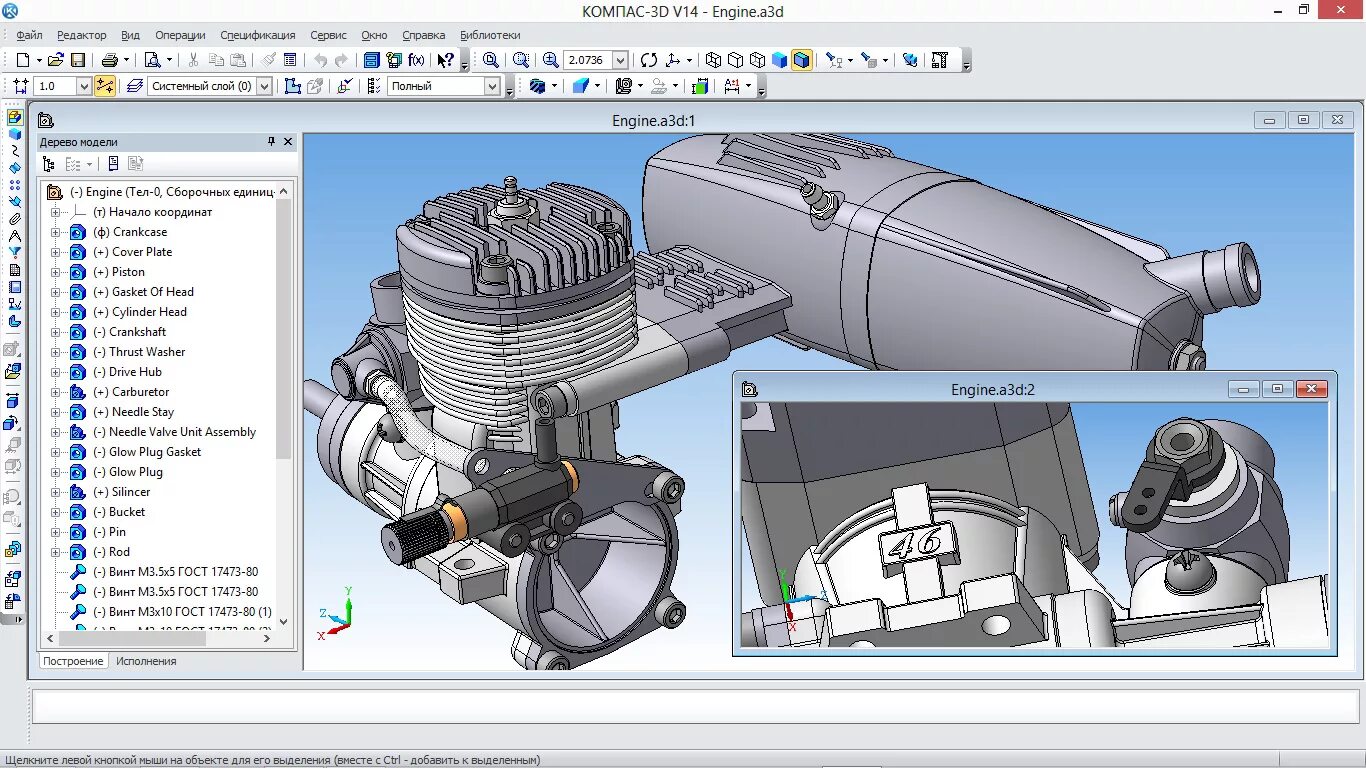1366x768 pixels.
Task: Open the orientation dropdown arrow
Action: 689,60
